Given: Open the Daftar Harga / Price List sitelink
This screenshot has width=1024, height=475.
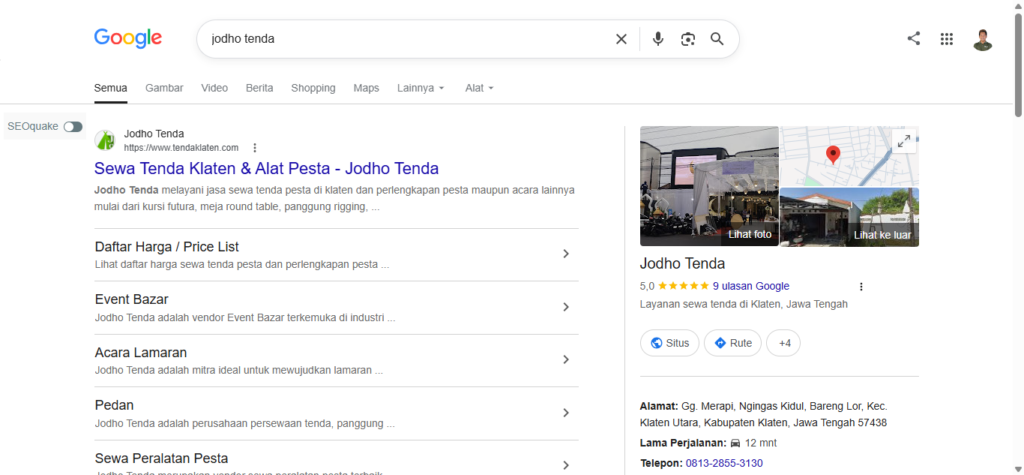Looking at the screenshot, I should [167, 247].
